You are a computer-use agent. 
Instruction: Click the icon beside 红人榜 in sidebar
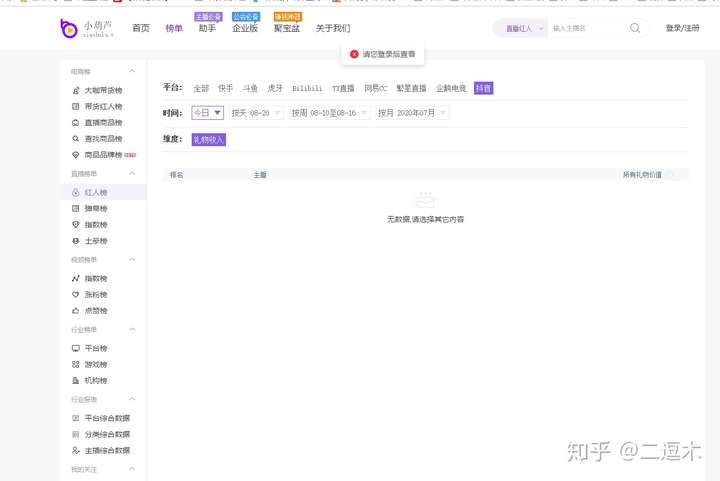76,192
